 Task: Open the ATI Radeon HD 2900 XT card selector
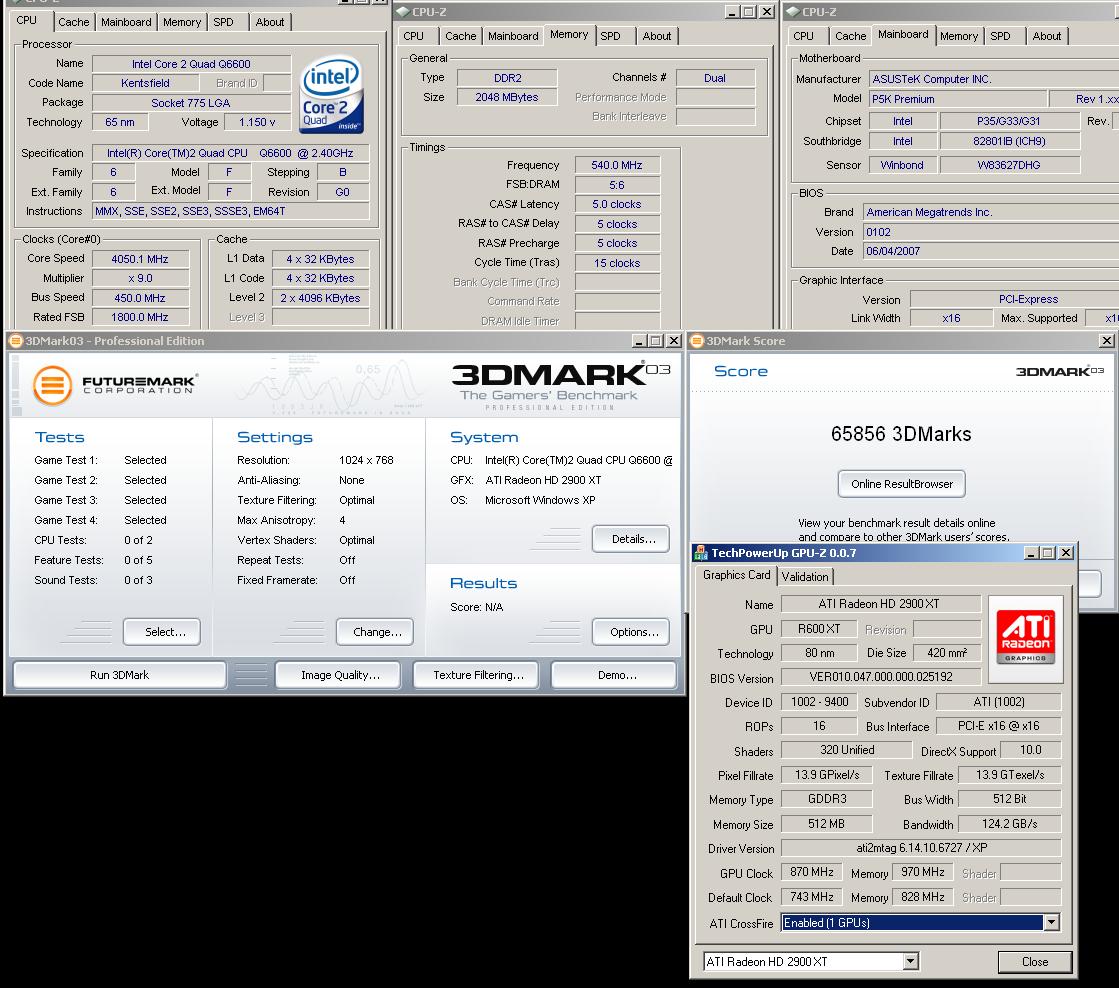click(910, 962)
